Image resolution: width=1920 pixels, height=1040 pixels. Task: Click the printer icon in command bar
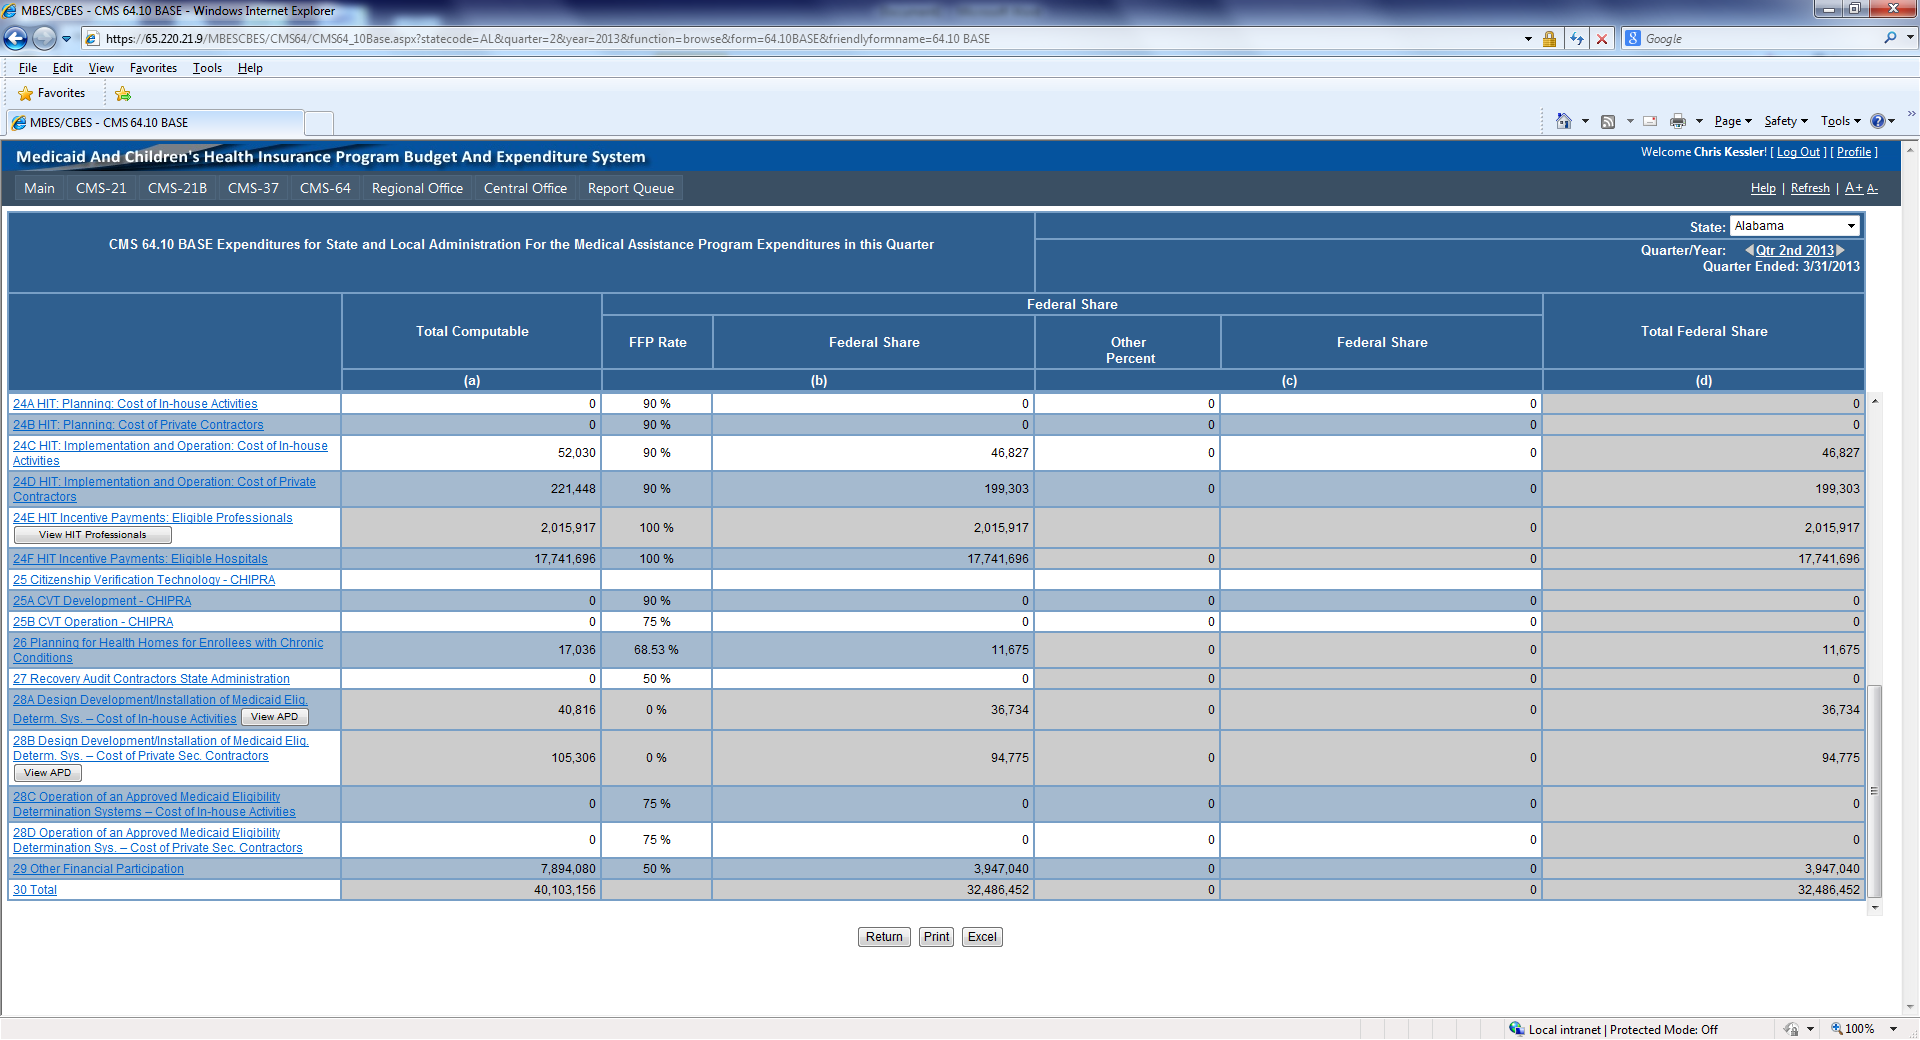coord(1678,121)
